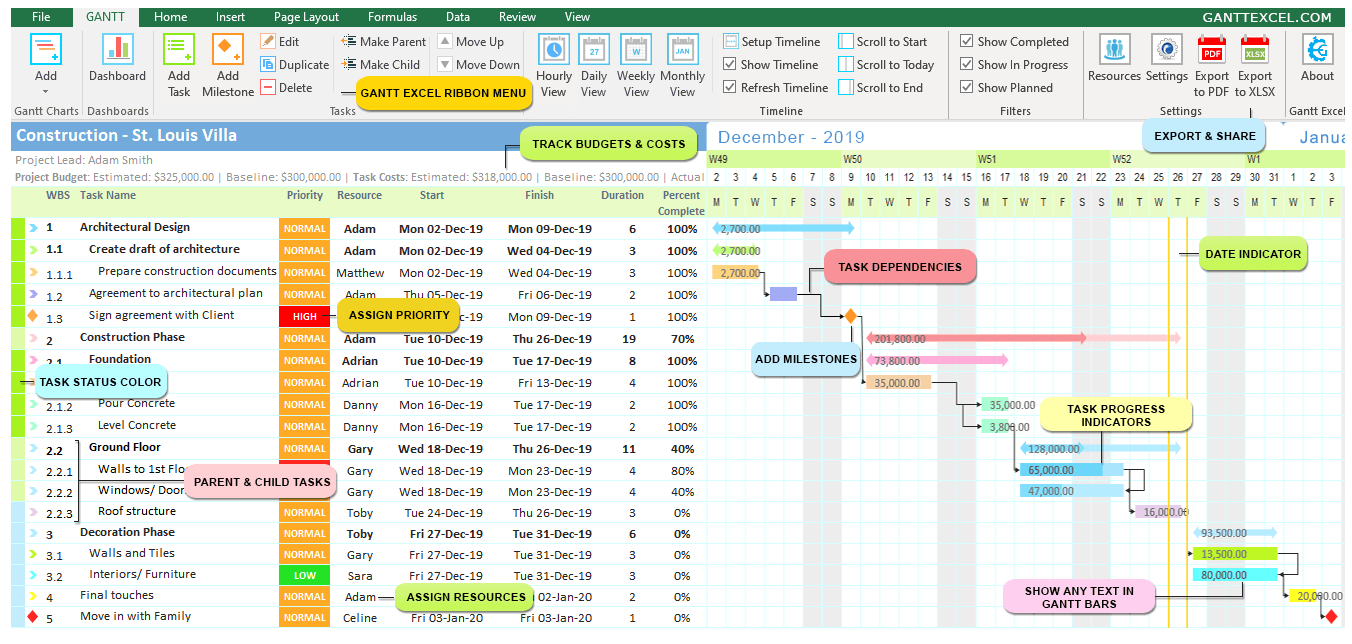This screenshot has height=644, width=1352.
Task: Open the About icon
Action: 1318,50
